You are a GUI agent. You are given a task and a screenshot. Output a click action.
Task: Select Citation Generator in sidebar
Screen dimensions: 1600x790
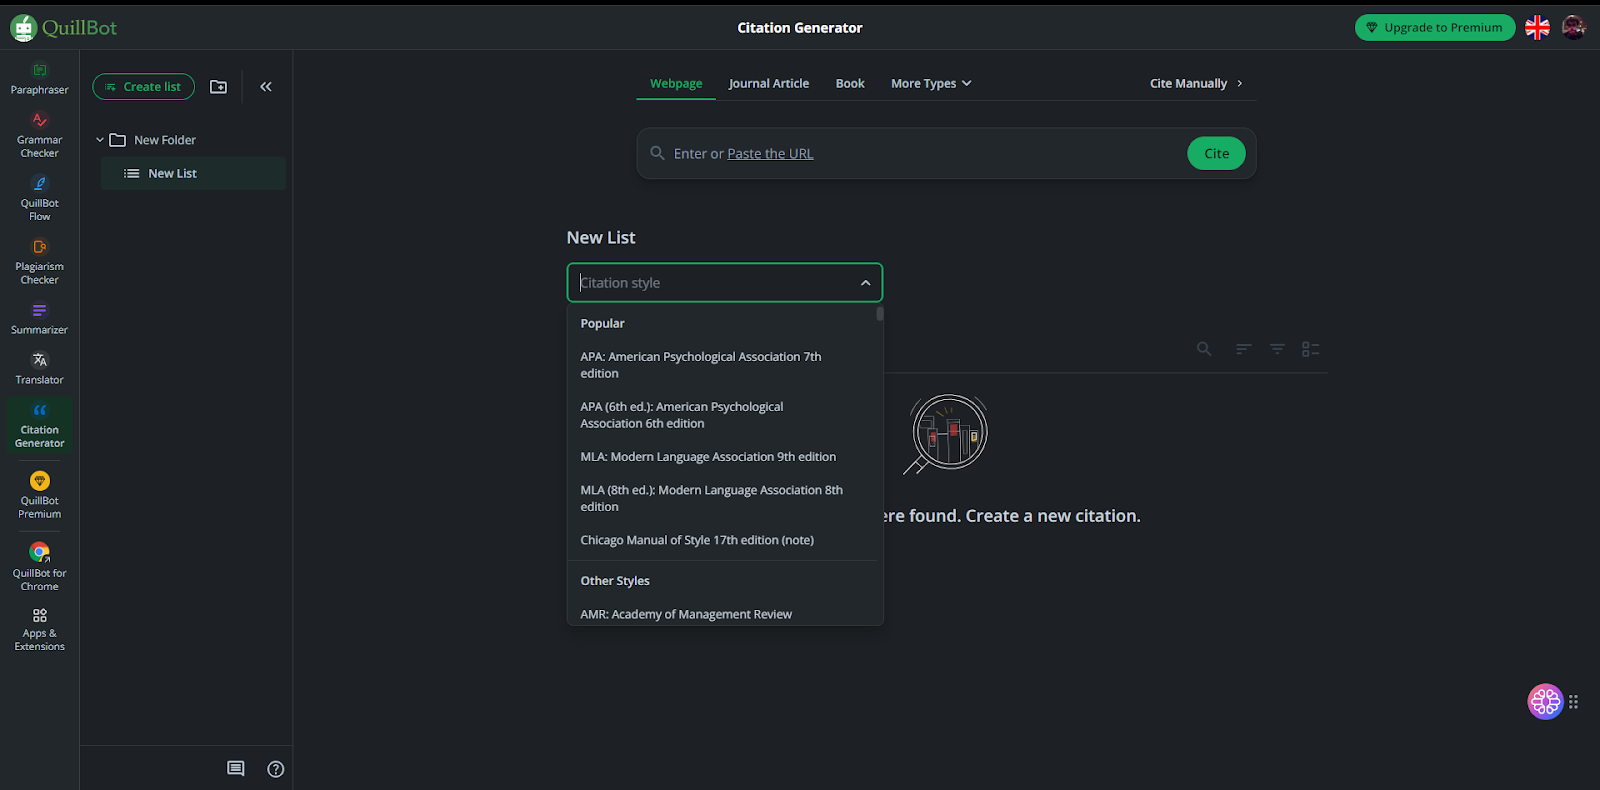click(40, 425)
